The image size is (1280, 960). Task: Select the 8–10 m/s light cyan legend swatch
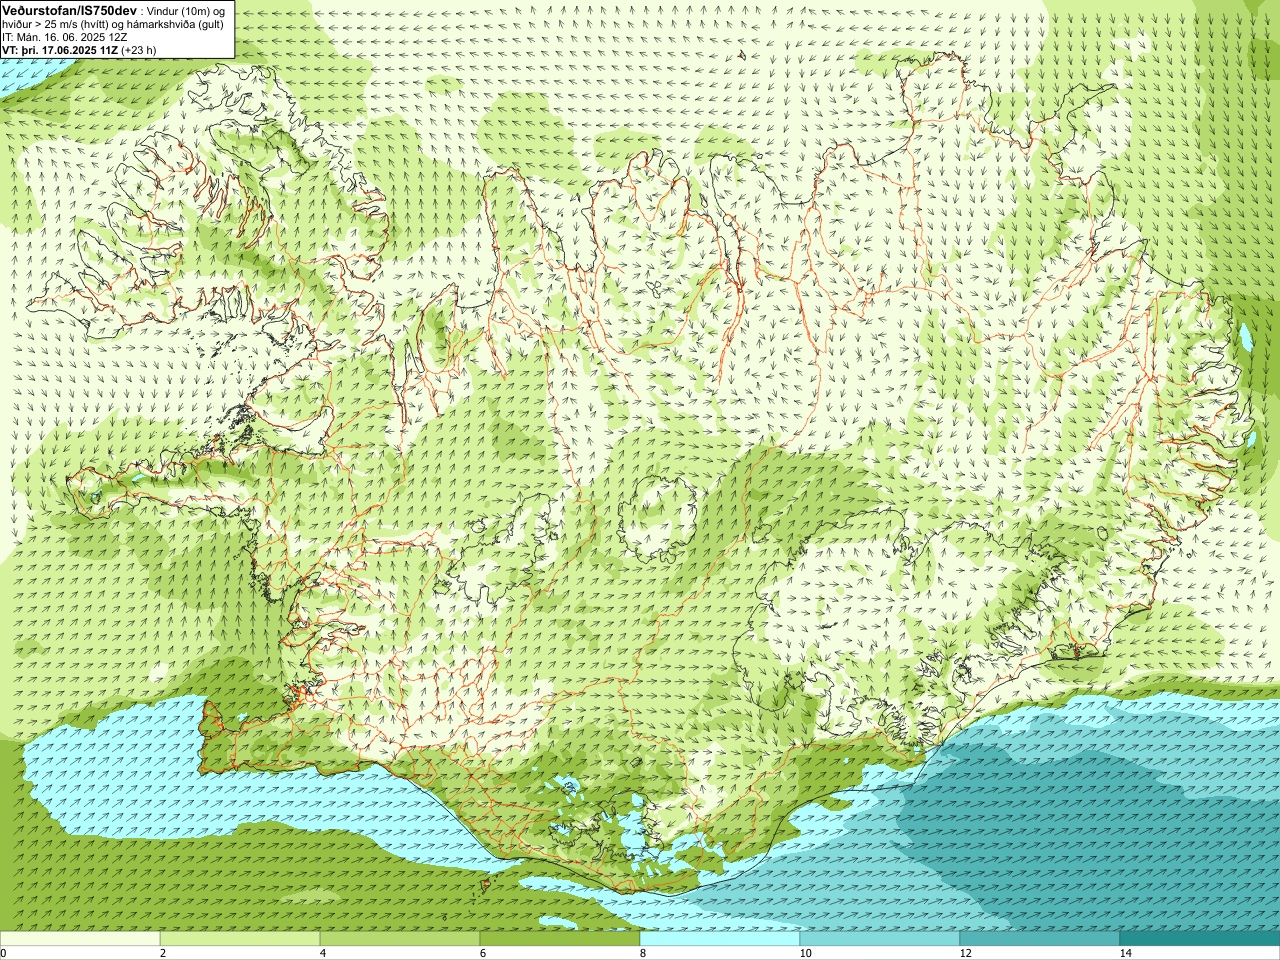(x=720, y=939)
